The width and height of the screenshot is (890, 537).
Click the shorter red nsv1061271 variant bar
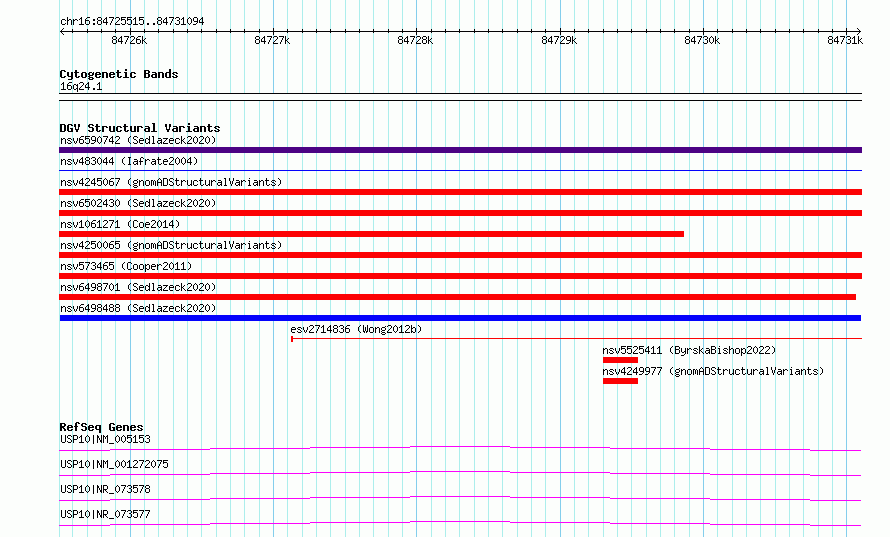(x=372, y=234)
